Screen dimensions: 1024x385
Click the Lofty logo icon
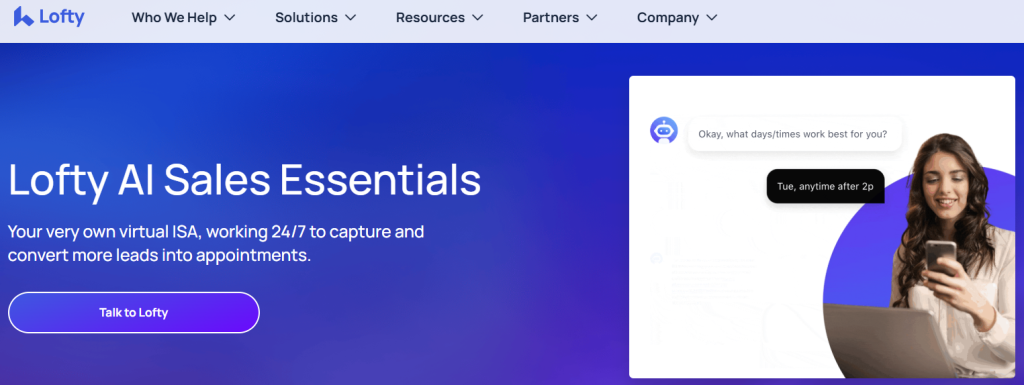[24, 16]
